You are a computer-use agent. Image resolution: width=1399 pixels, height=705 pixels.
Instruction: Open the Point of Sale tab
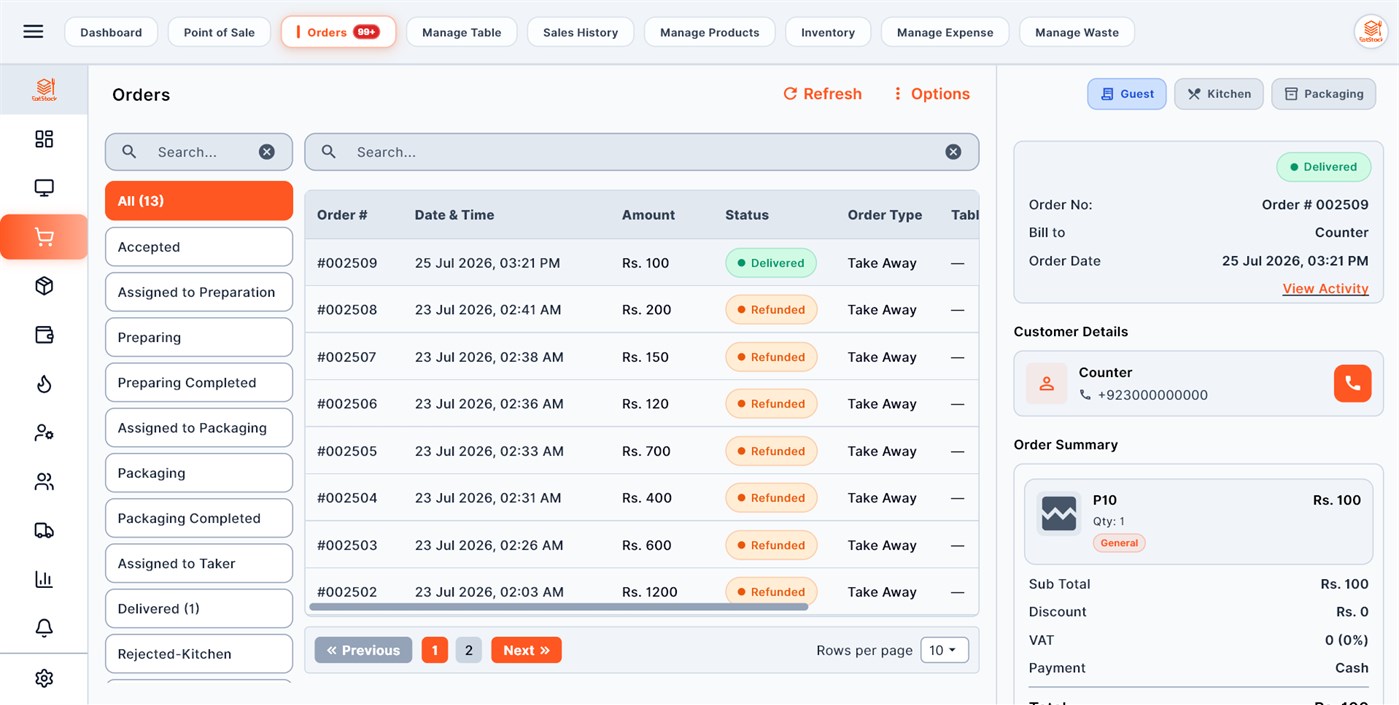pyautogui.click(x=219, y=32)
